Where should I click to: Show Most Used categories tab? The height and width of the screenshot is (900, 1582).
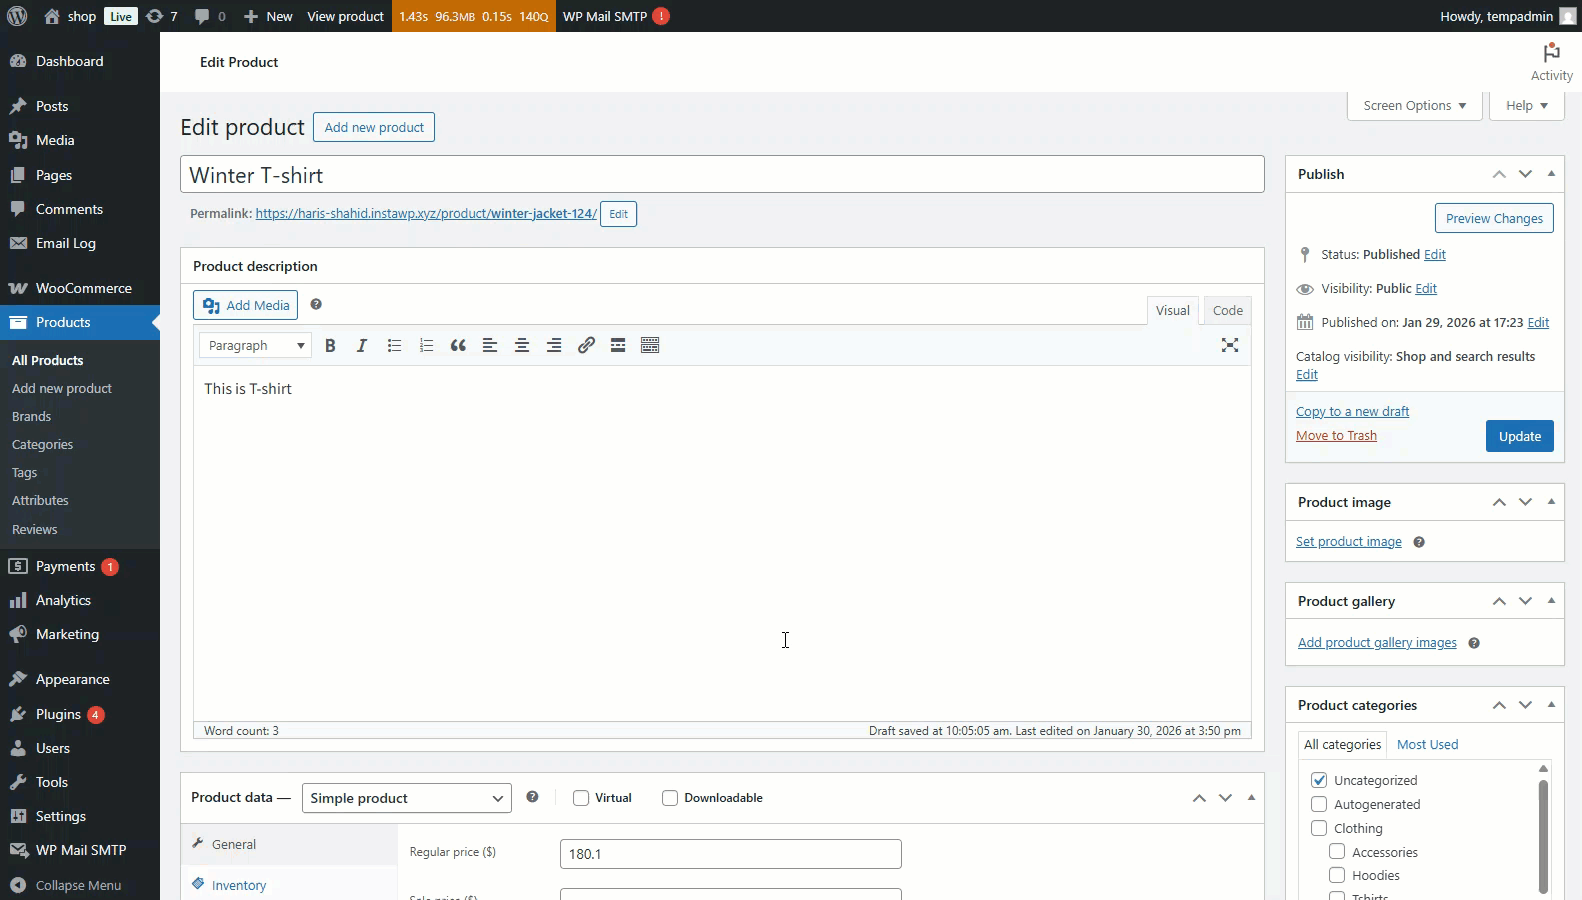pos(1427,745)
